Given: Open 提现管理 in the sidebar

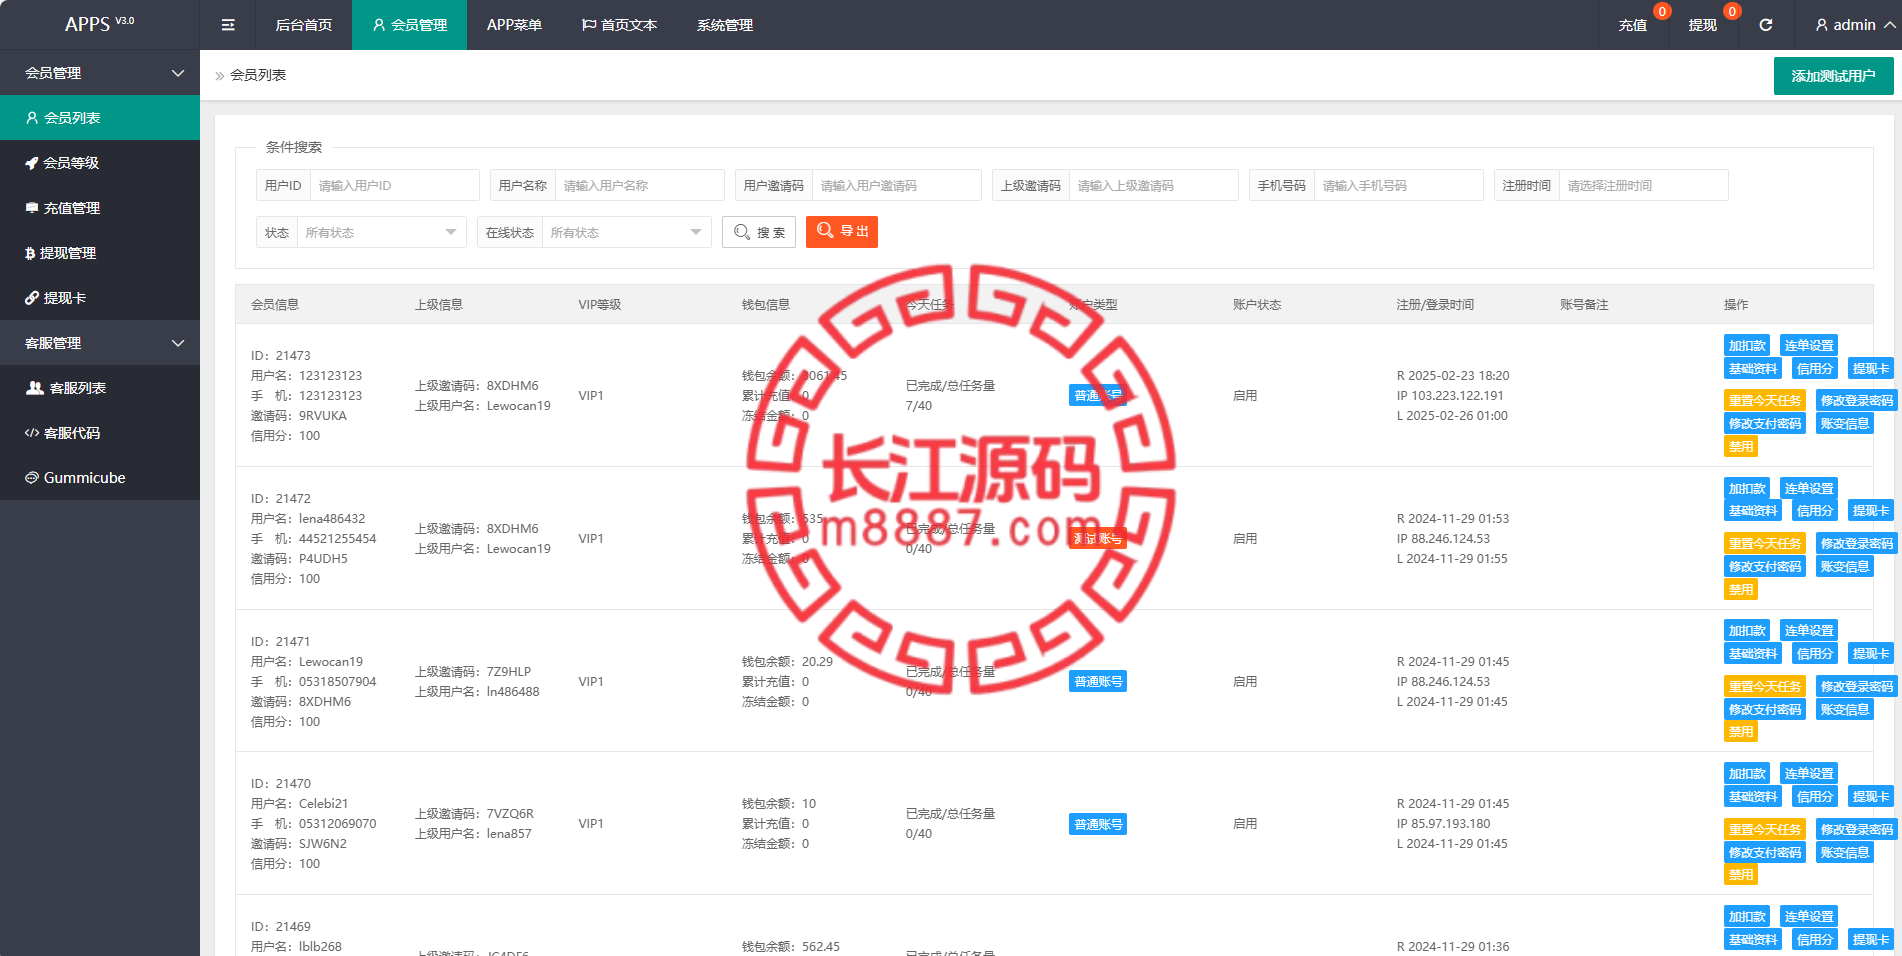Looking at the screenshot, I should click(100, 253).
